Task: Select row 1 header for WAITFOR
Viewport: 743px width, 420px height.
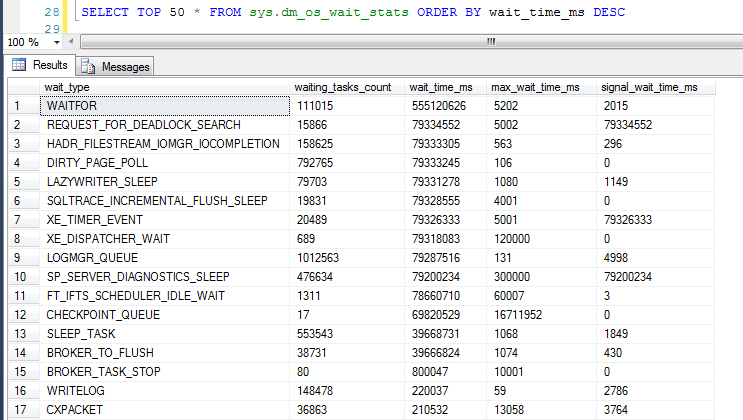Action: click(x=19, y=106)
